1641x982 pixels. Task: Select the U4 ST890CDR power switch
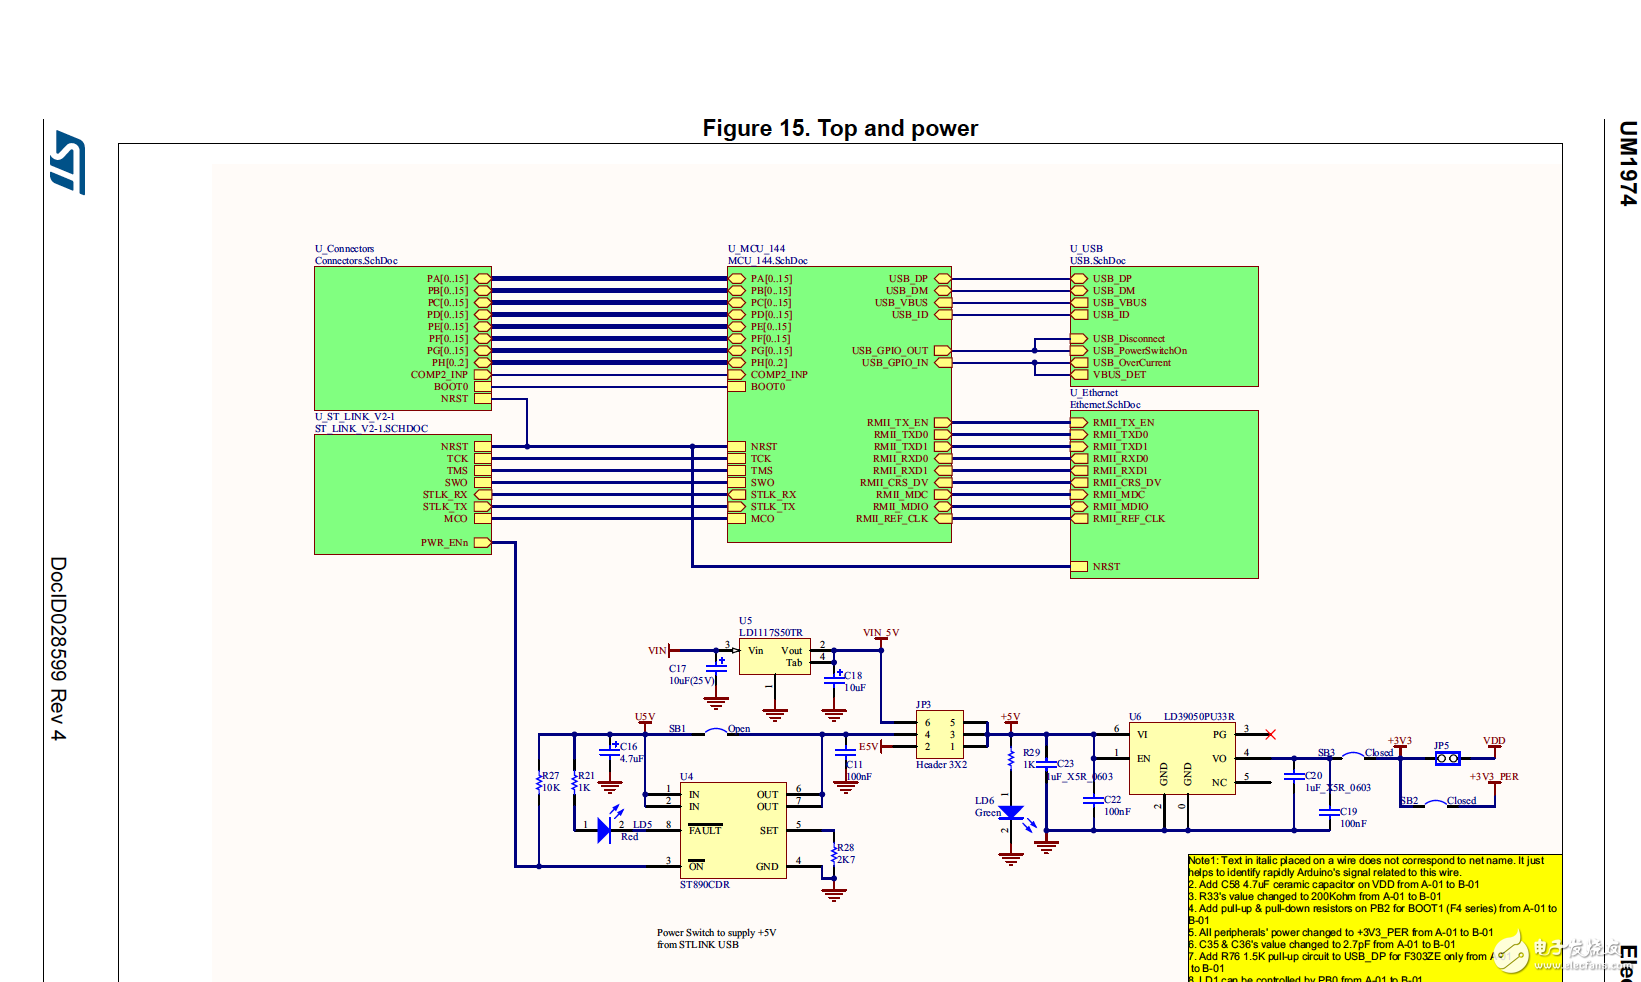pos(733,831)
